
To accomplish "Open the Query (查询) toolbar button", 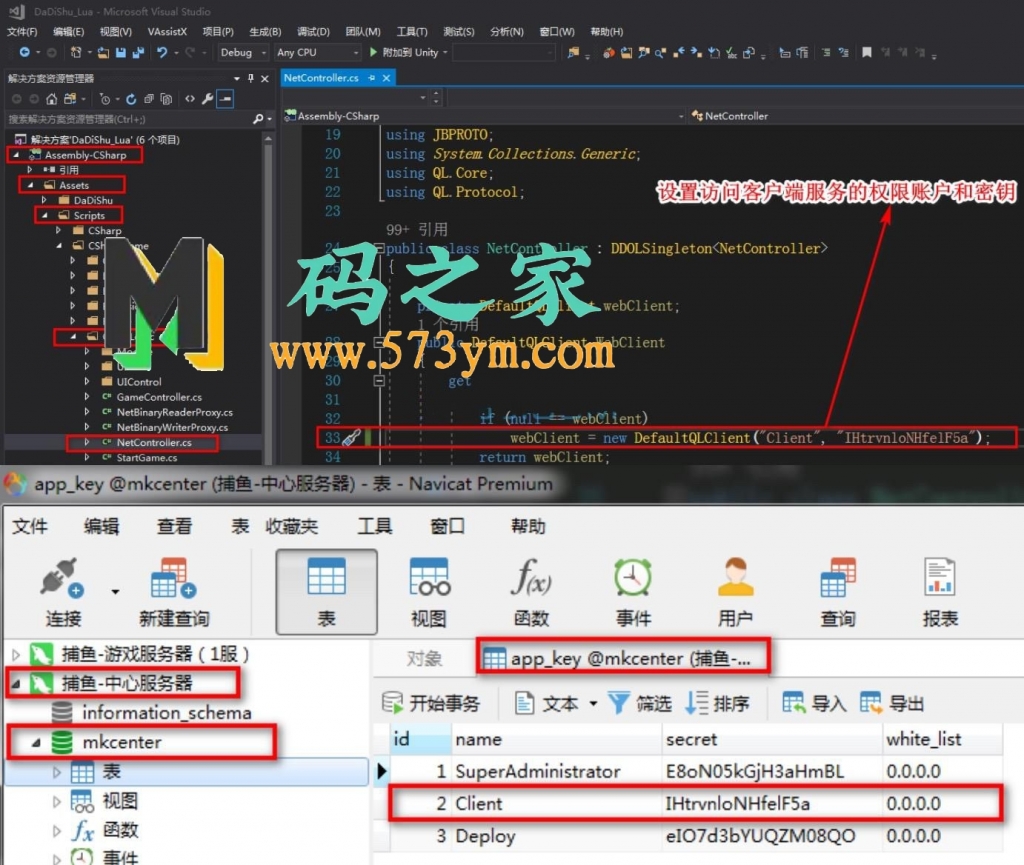I will pos(838,593).
